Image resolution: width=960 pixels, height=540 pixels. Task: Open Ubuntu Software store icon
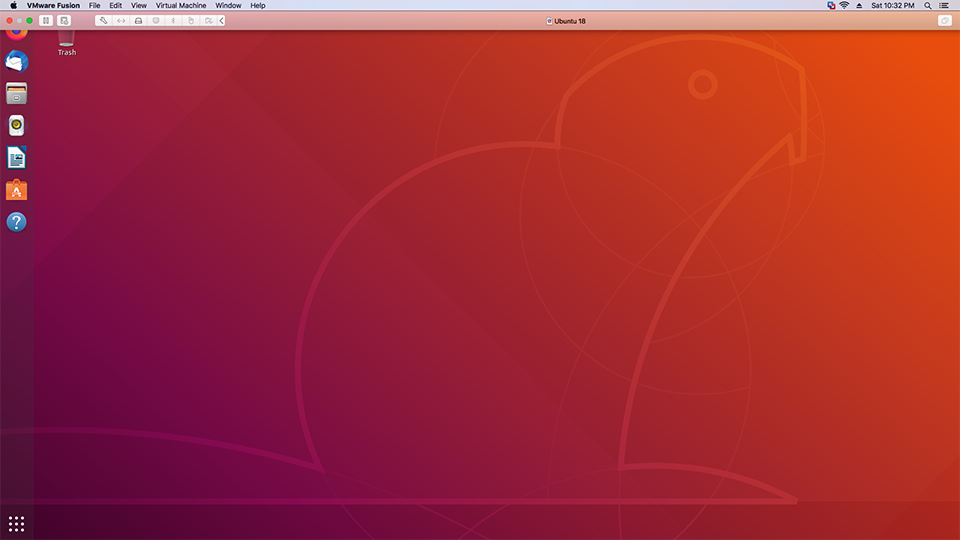17,190
